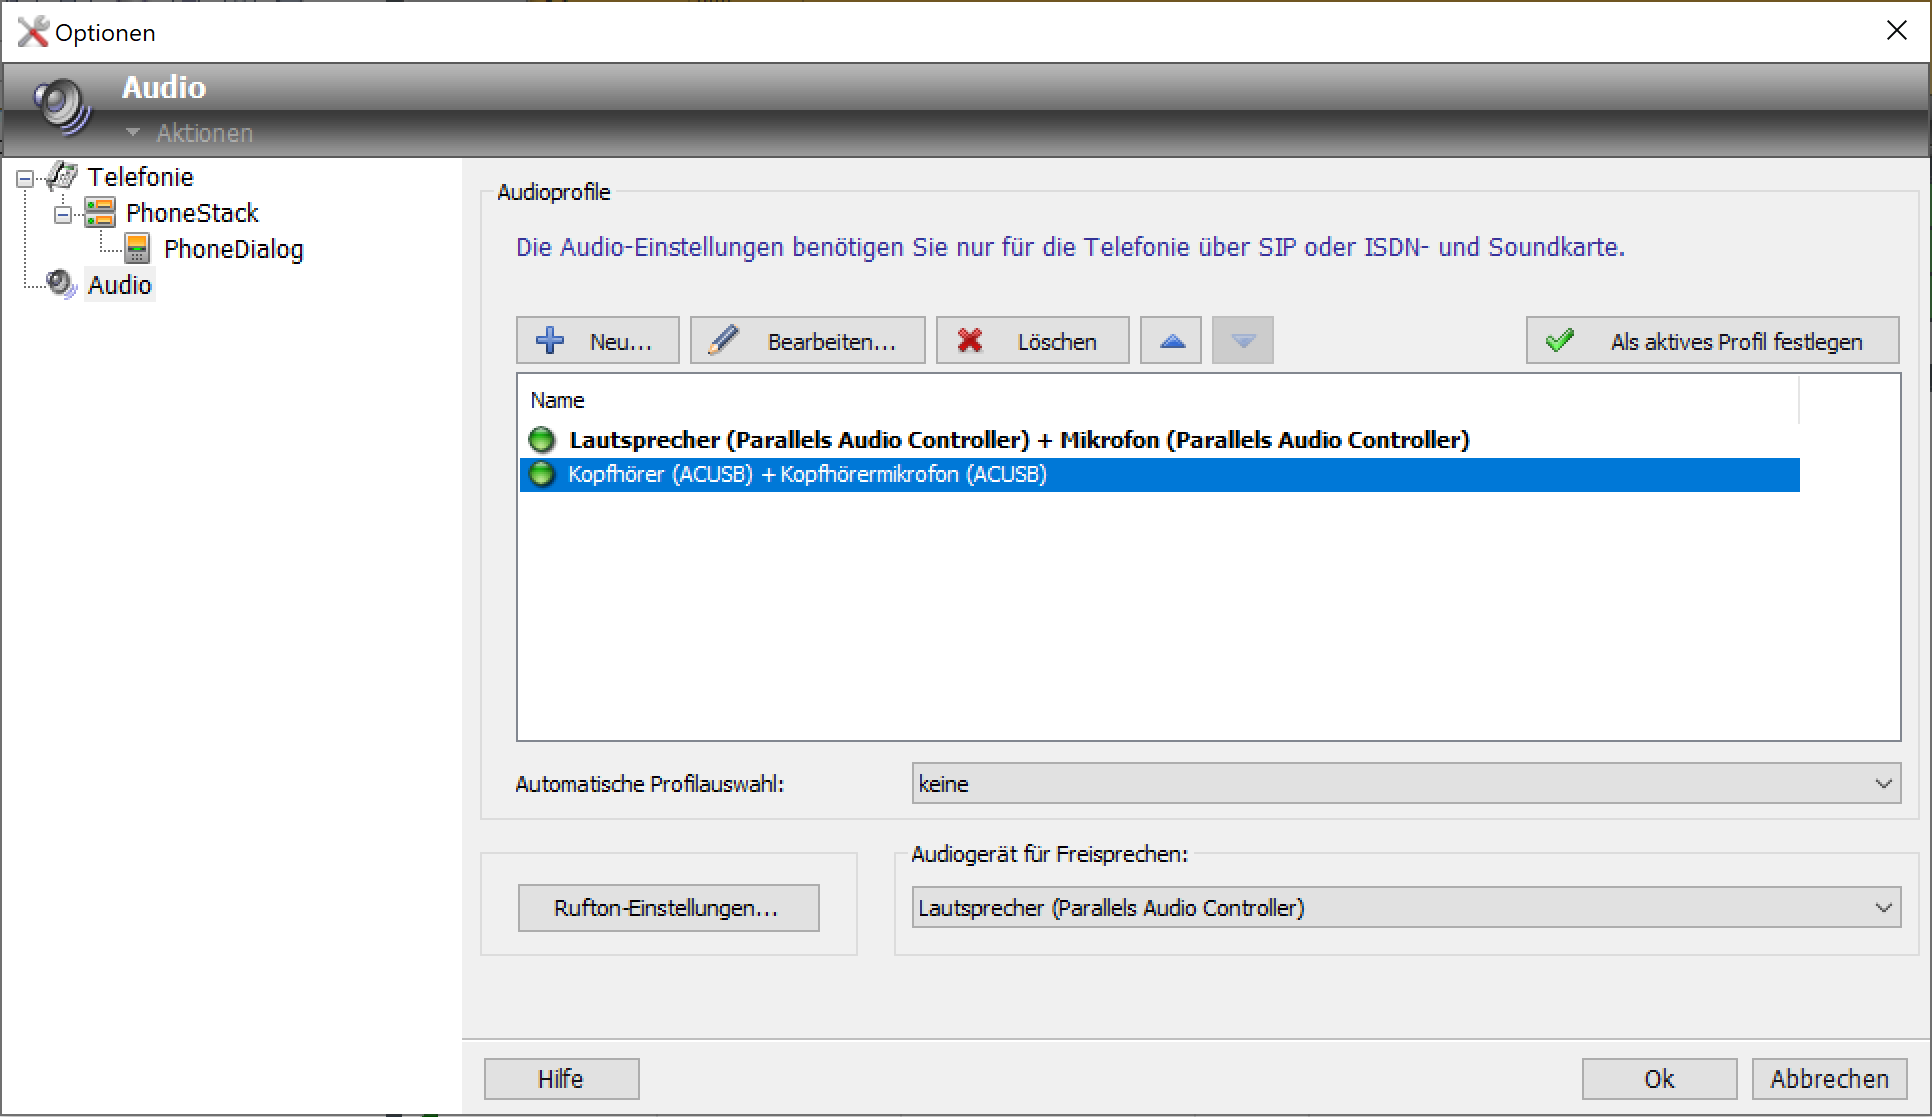1932x1117 pixels.
Task: Collapse the Telefonie tree node
Action: [x=25, y=179]
